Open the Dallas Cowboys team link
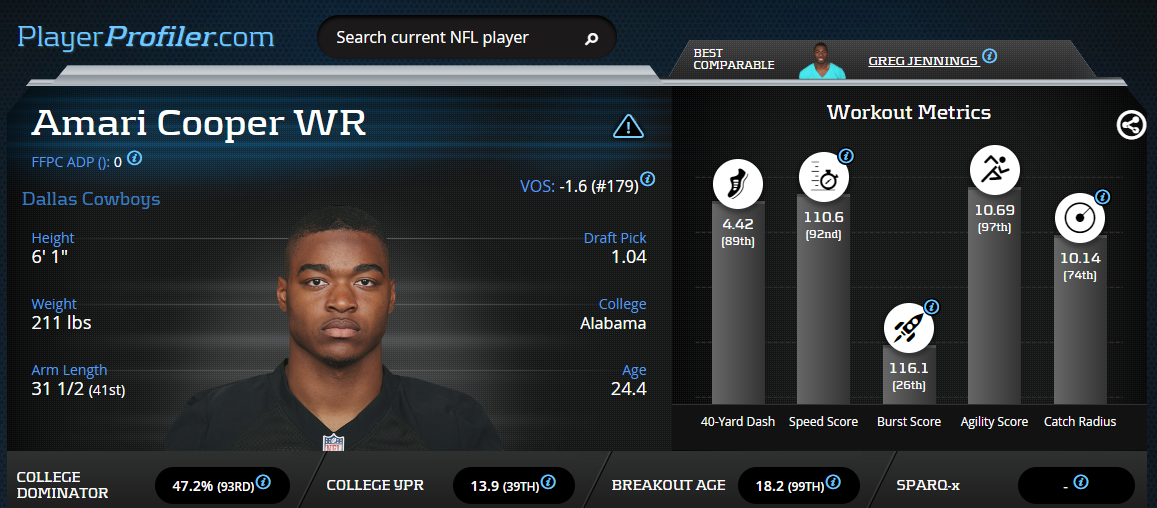The width and height of the screenshot is (1157, 508). click(x=91, y=199)
